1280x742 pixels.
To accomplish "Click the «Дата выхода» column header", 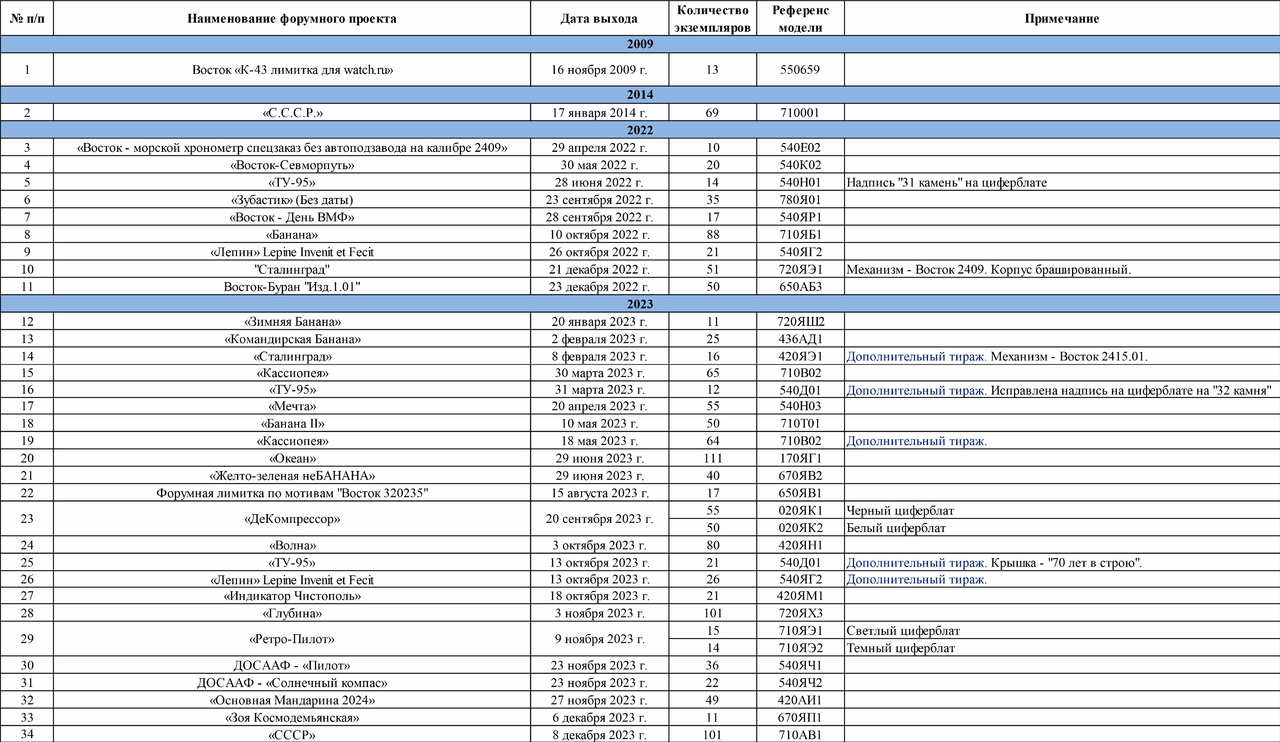I will coord(600,19).
